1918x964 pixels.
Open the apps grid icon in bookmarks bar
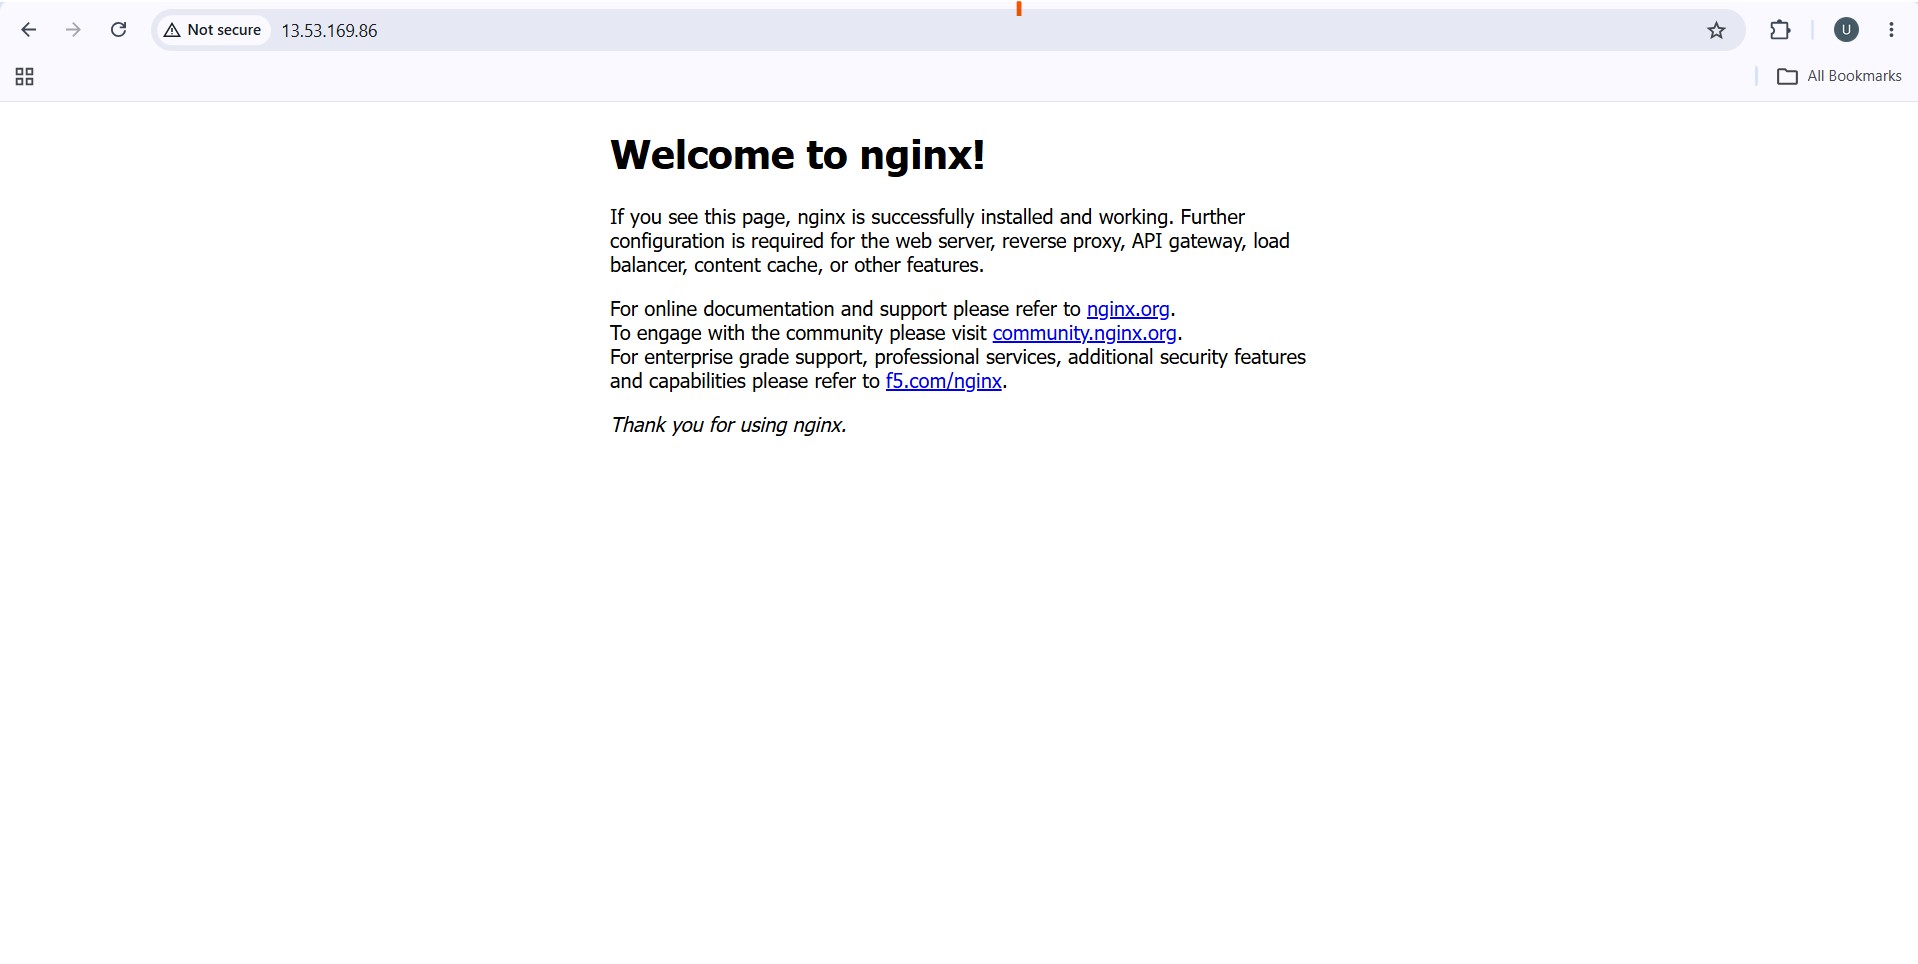coord(25,77)
